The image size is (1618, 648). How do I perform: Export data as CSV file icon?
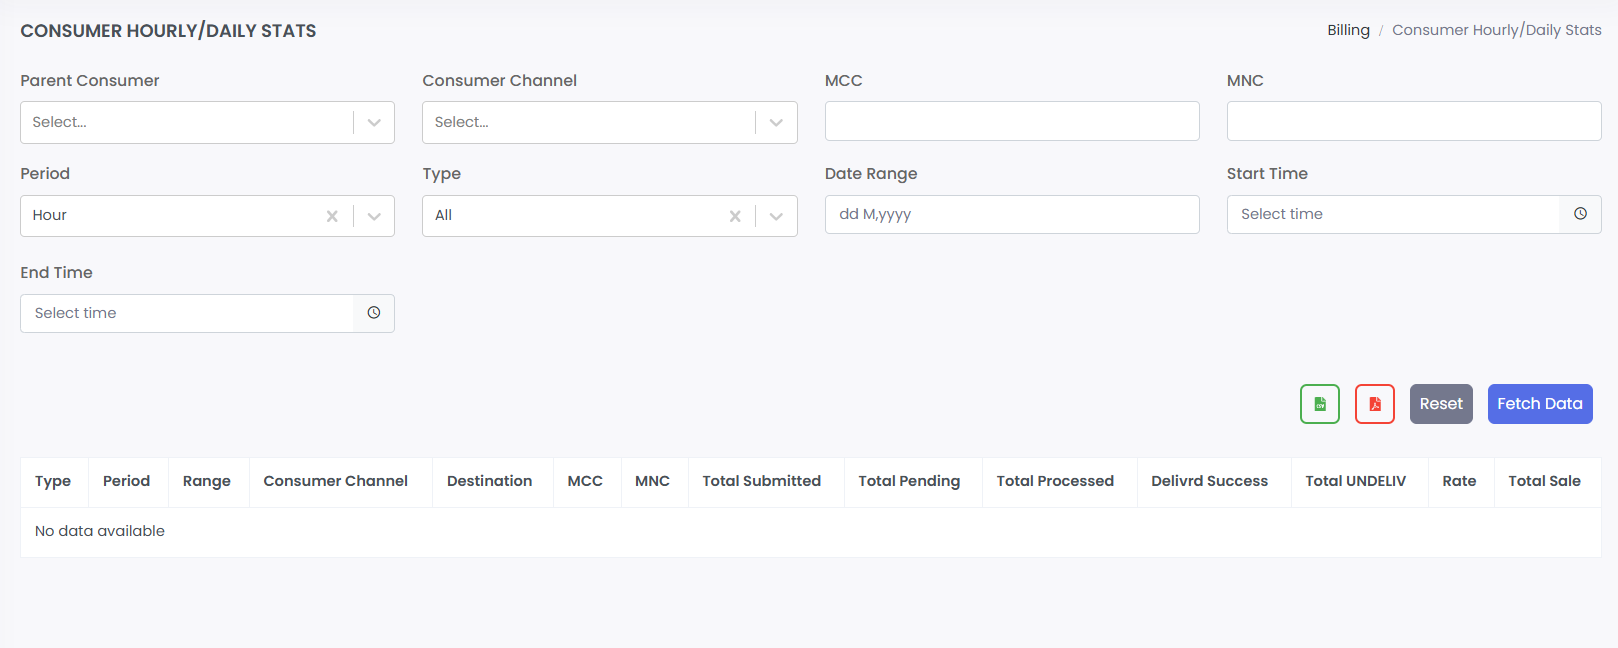pyautogui.click(x=1319, y=404)
